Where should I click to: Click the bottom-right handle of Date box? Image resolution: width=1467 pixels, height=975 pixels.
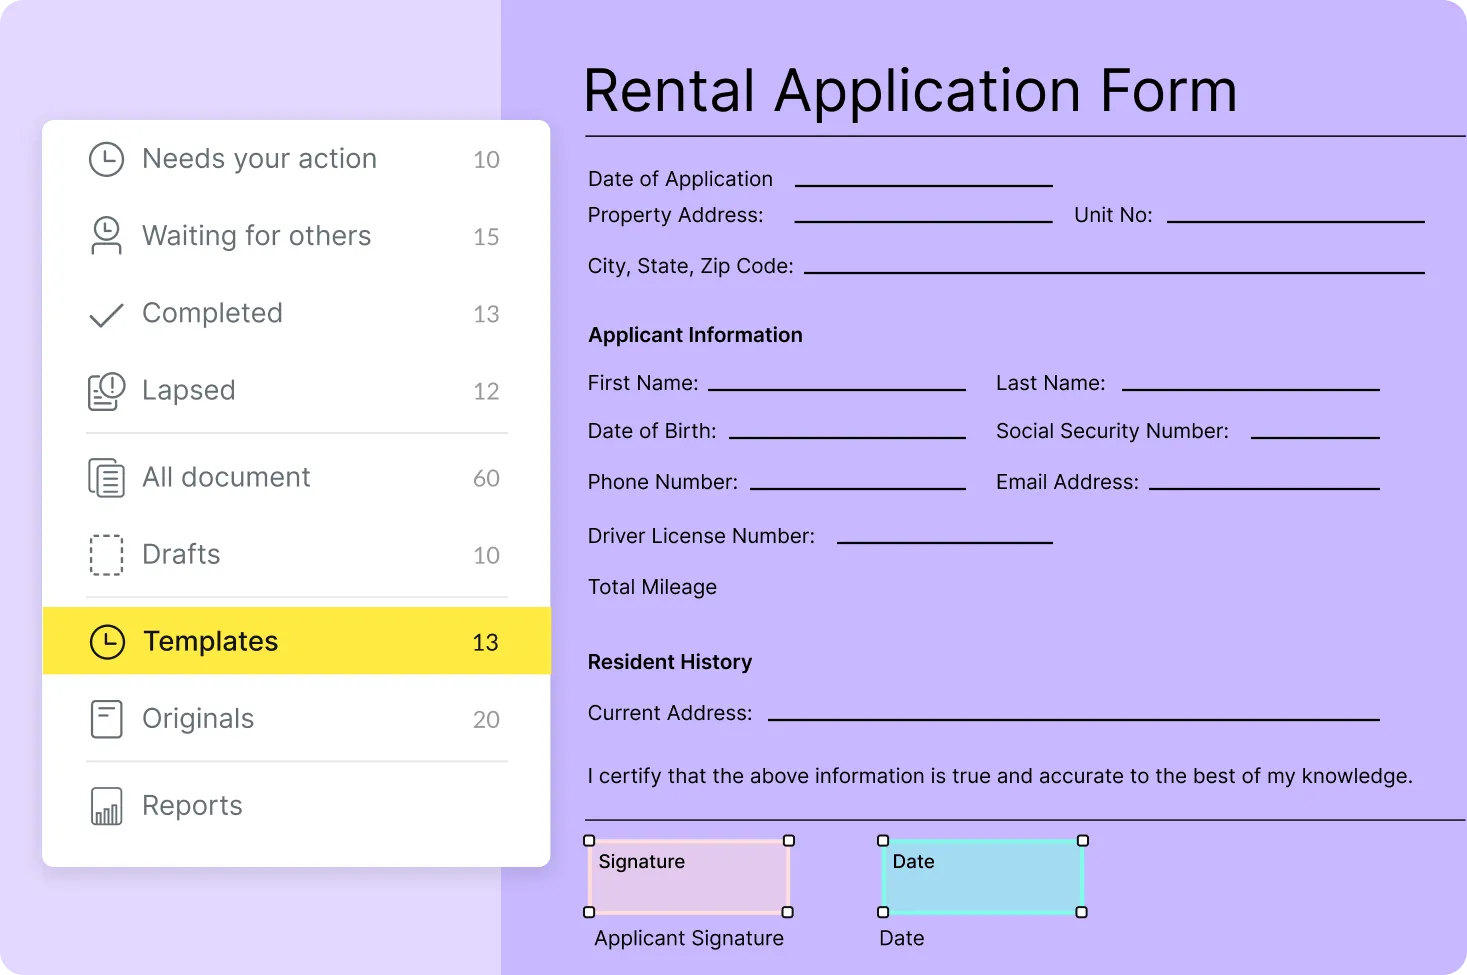(x=1081, y=912)
